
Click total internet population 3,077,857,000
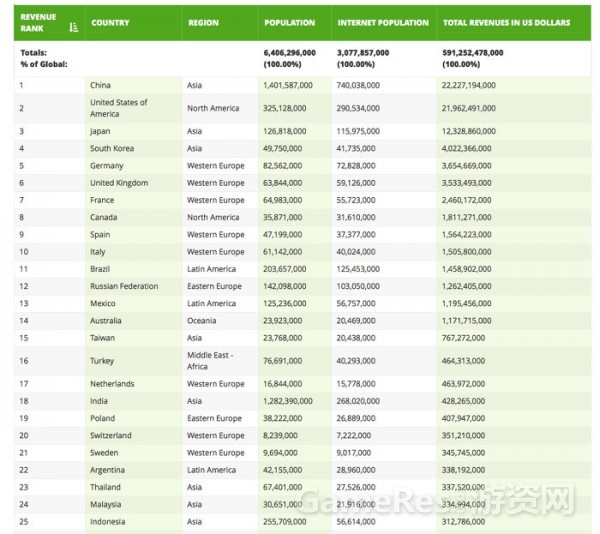coord(363,53)
